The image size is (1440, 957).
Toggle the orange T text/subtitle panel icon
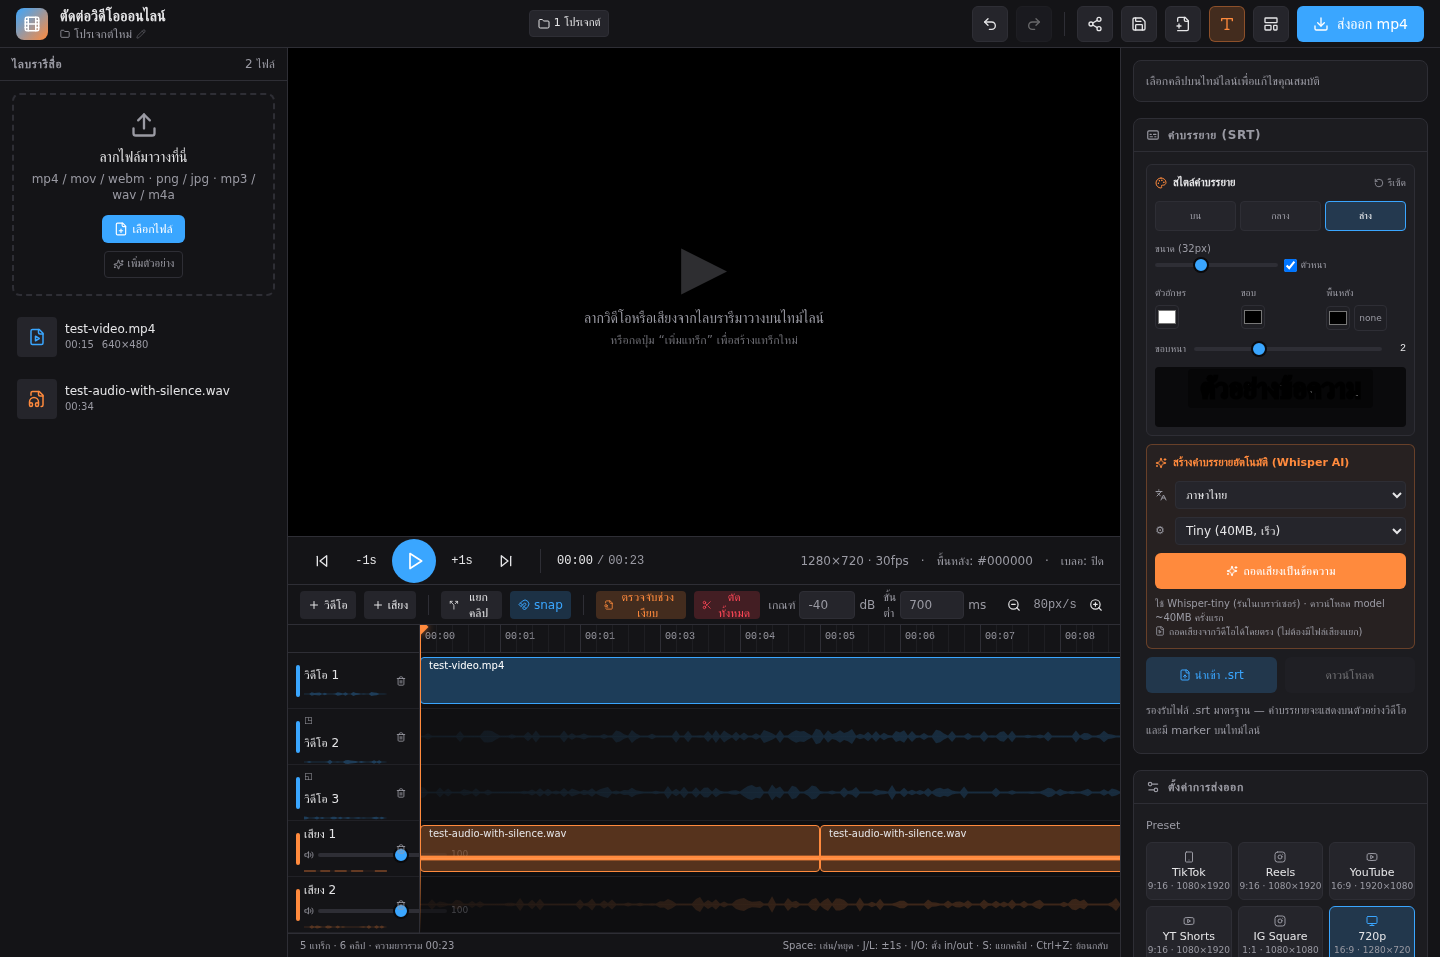(x=1227, y=24)
